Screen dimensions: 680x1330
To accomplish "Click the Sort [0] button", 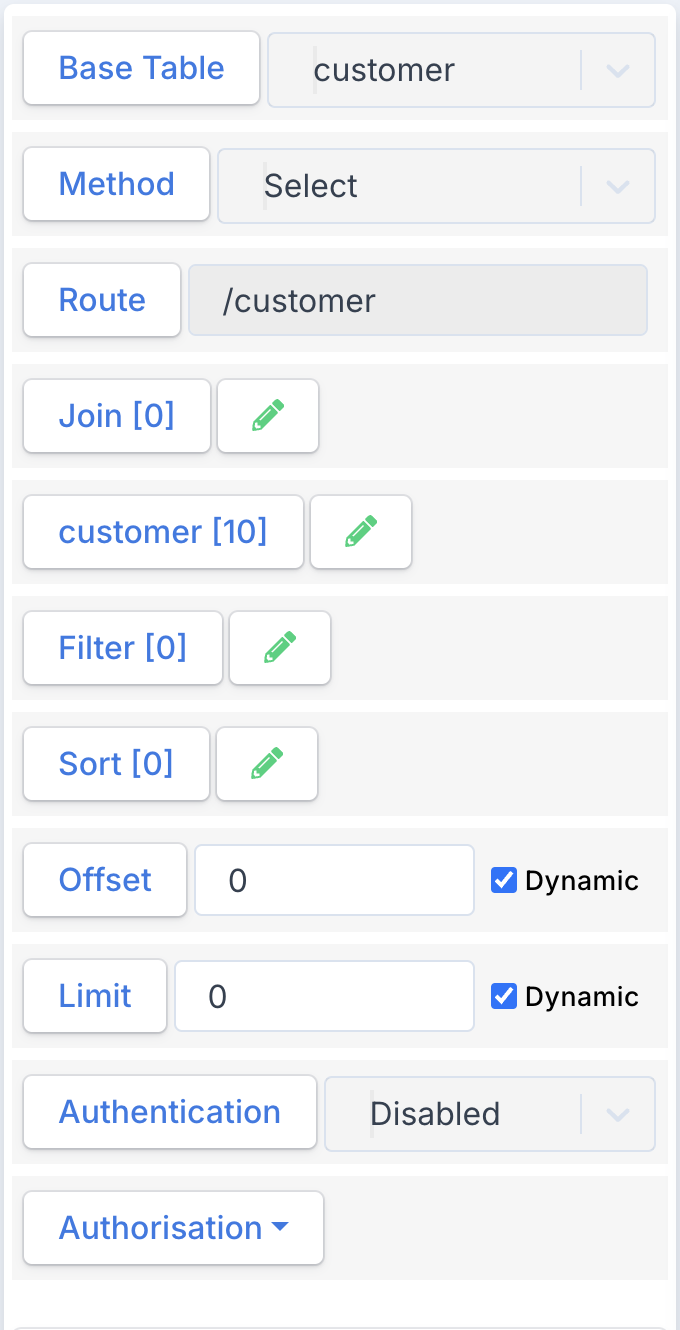I will pos(116,764).
